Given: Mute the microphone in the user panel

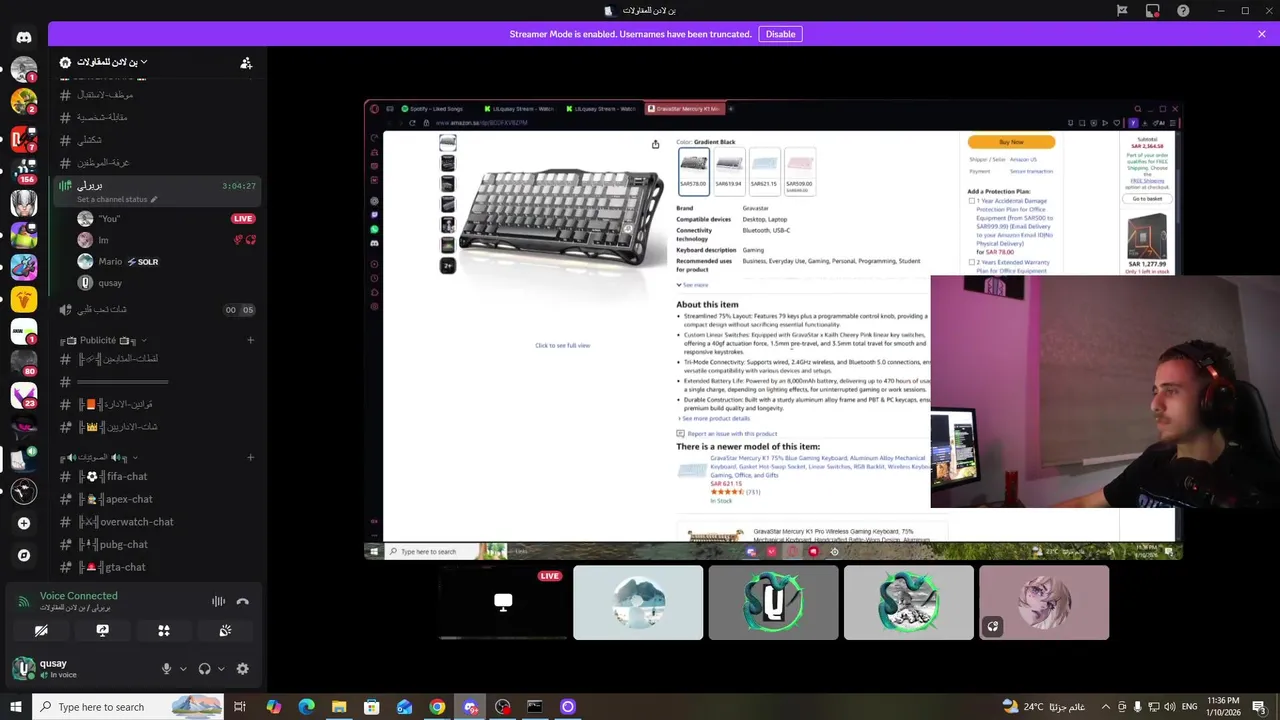Looking at the screenshot, I should 167,669.
